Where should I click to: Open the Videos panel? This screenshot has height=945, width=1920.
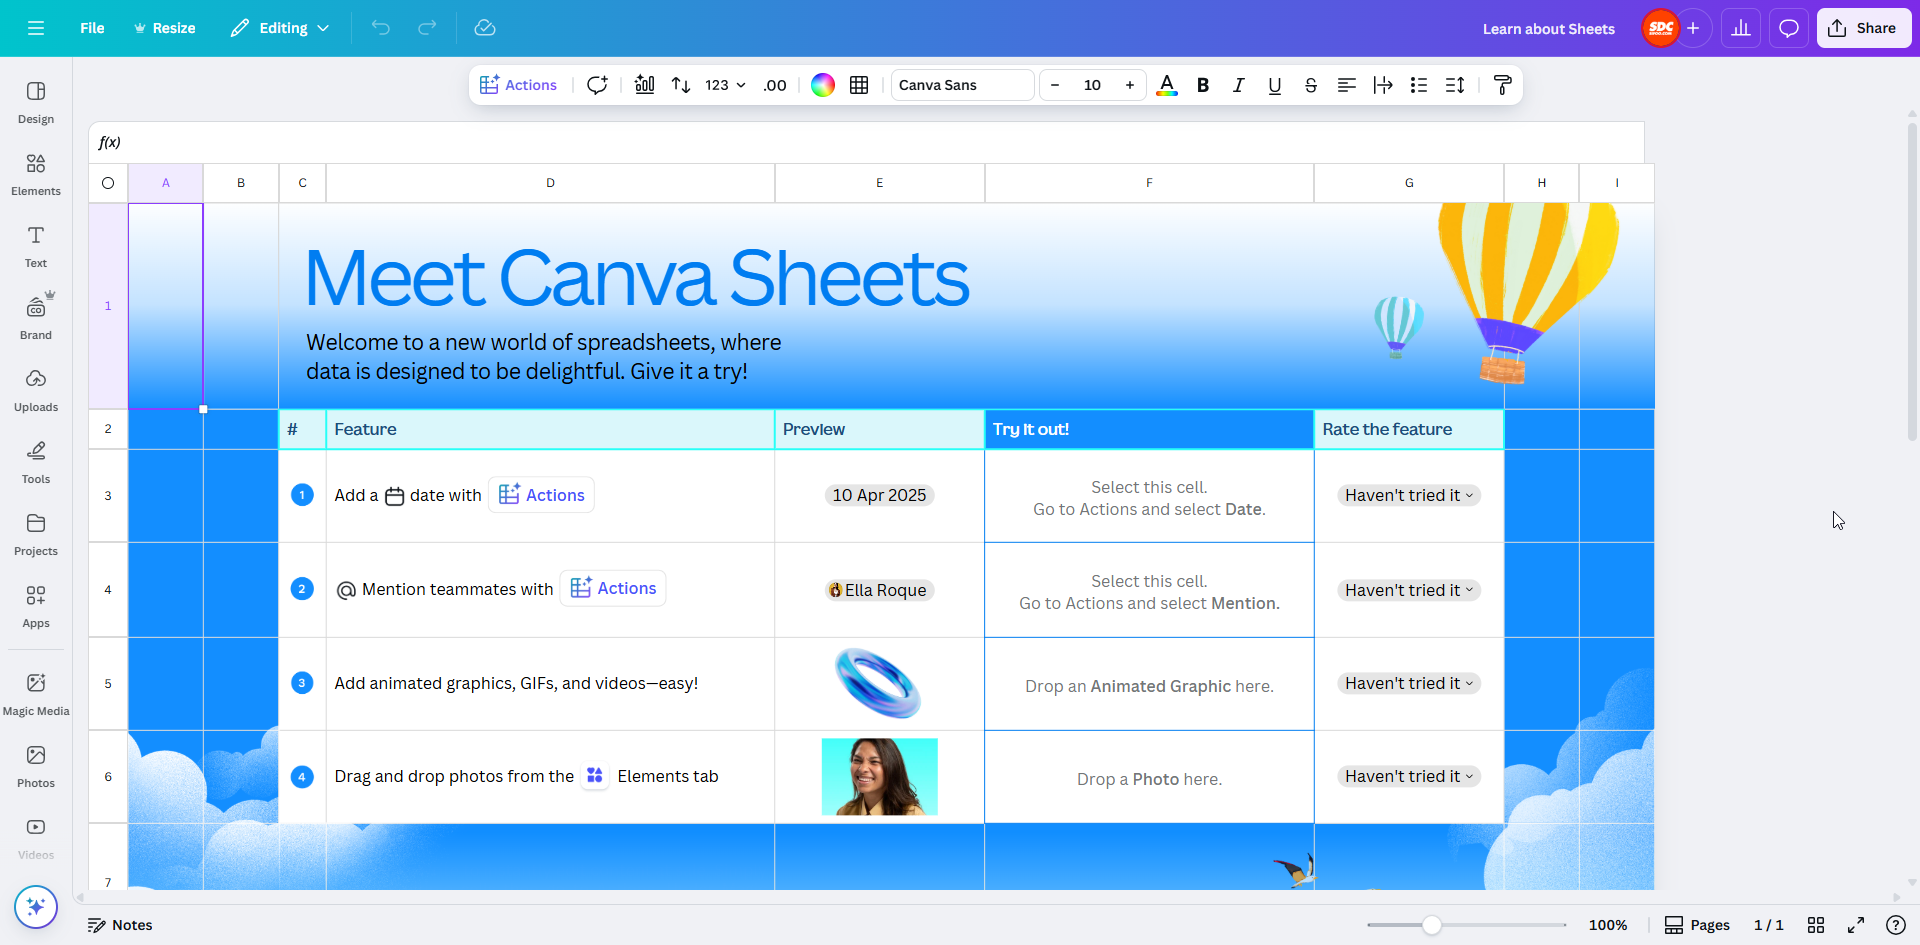coord(36,838)
